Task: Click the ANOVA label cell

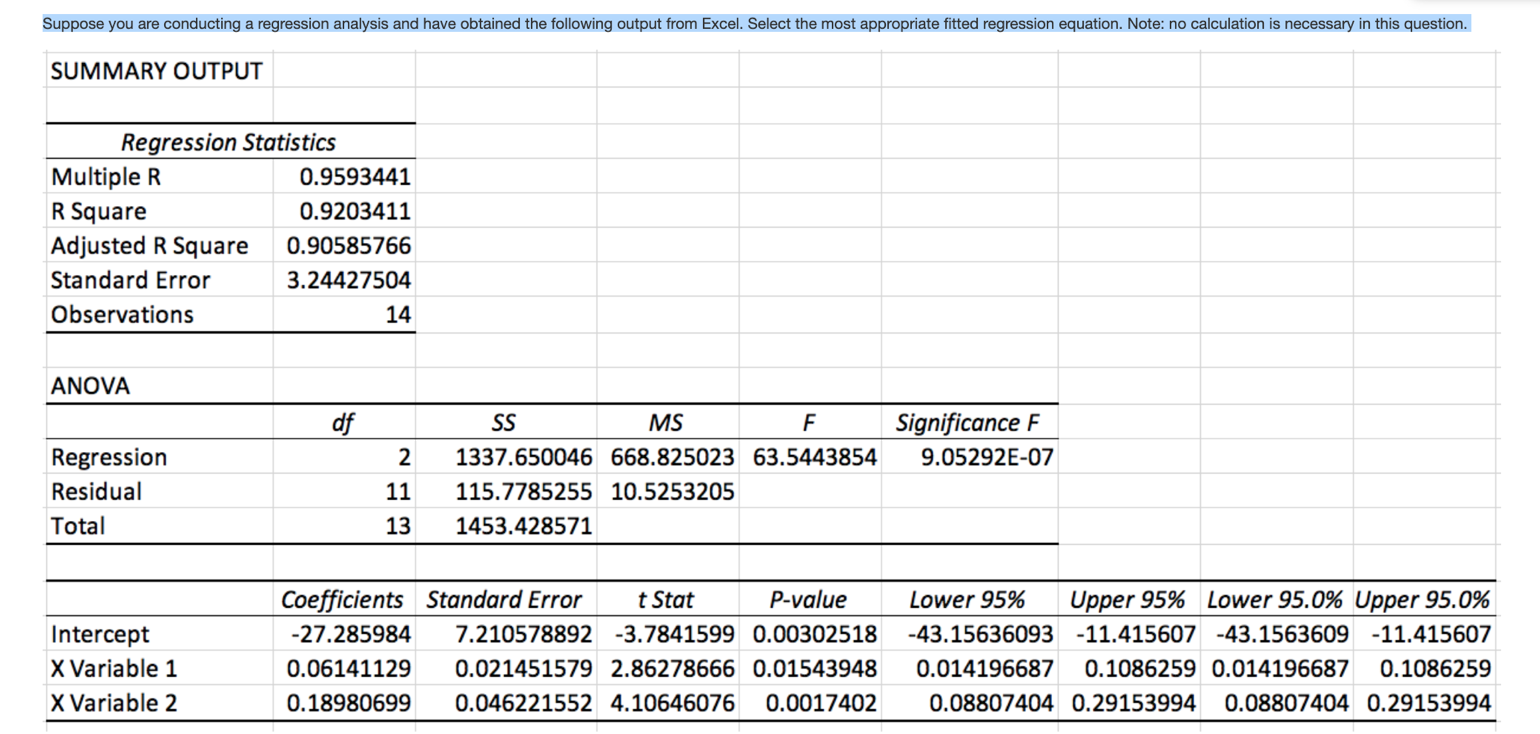Action: tap(80, 385)
